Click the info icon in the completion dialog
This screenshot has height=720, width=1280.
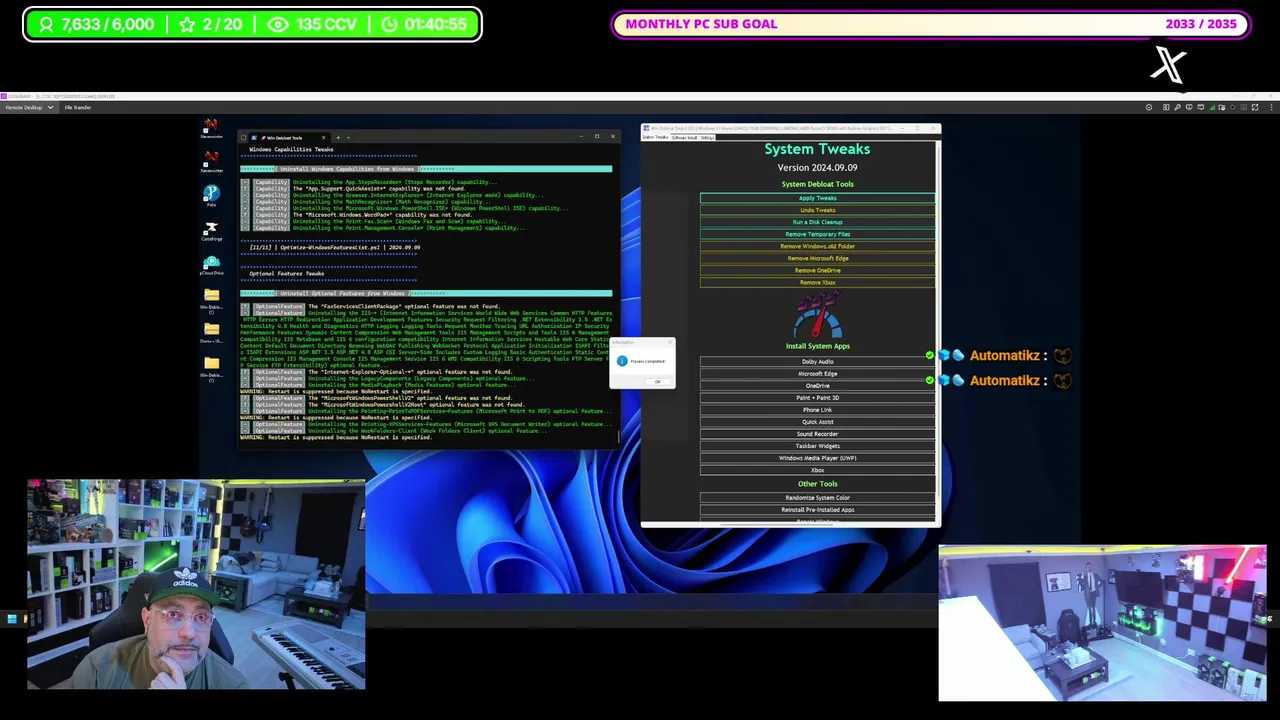click(622, 361)
